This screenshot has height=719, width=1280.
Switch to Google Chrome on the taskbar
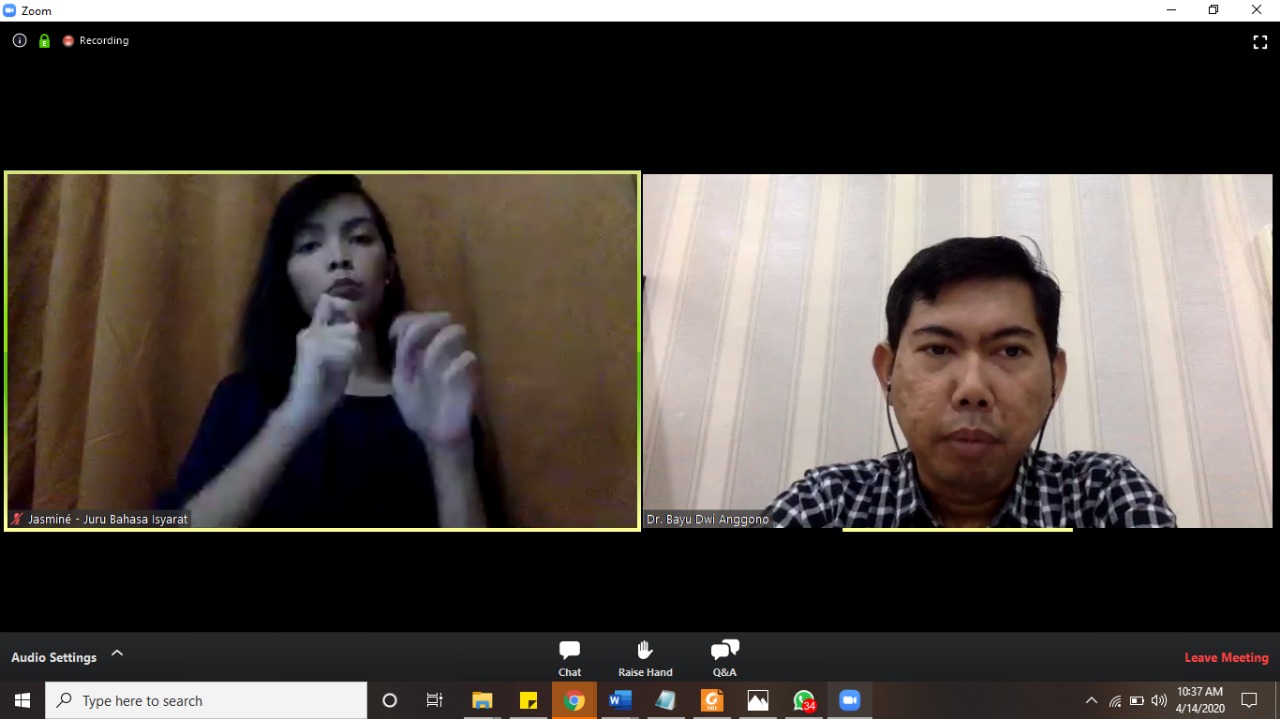[574, 700]
